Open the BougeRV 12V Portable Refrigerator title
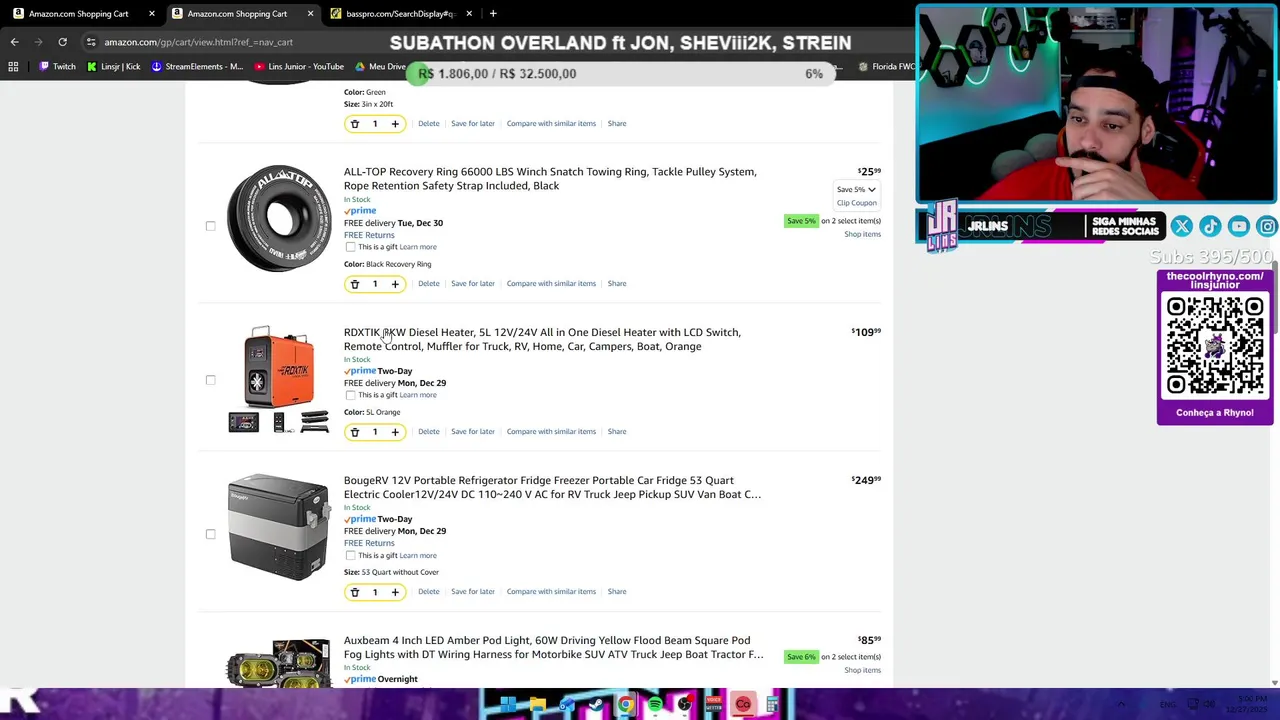The width and height of the screenshot is (1280, 720). [x=552, y=488]
